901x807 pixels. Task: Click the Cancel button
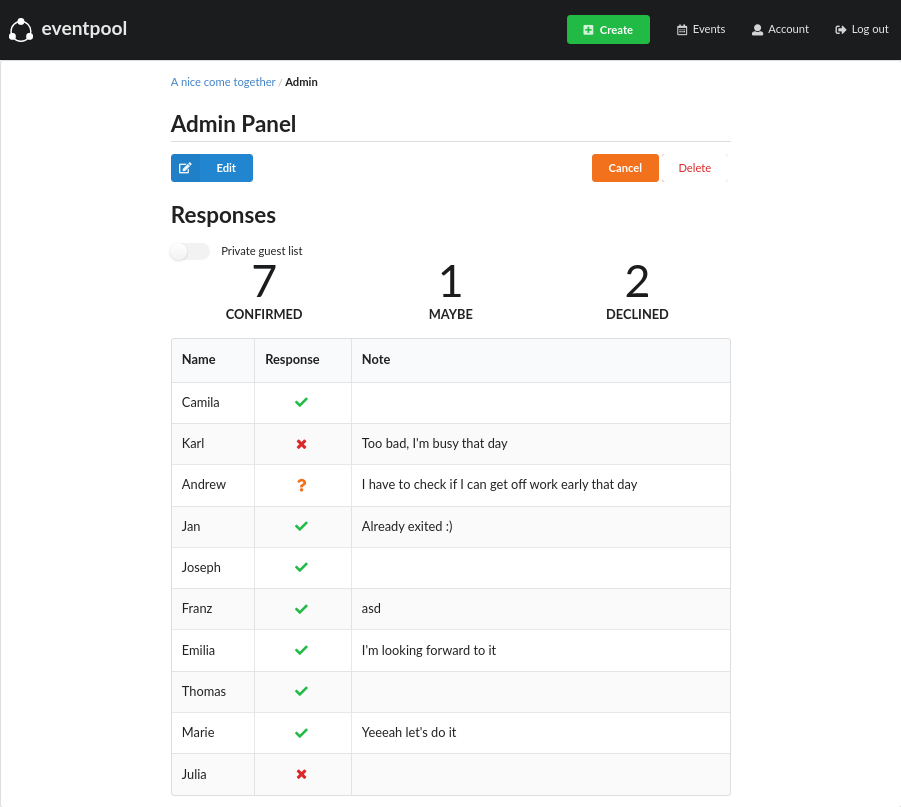(625, 167)
